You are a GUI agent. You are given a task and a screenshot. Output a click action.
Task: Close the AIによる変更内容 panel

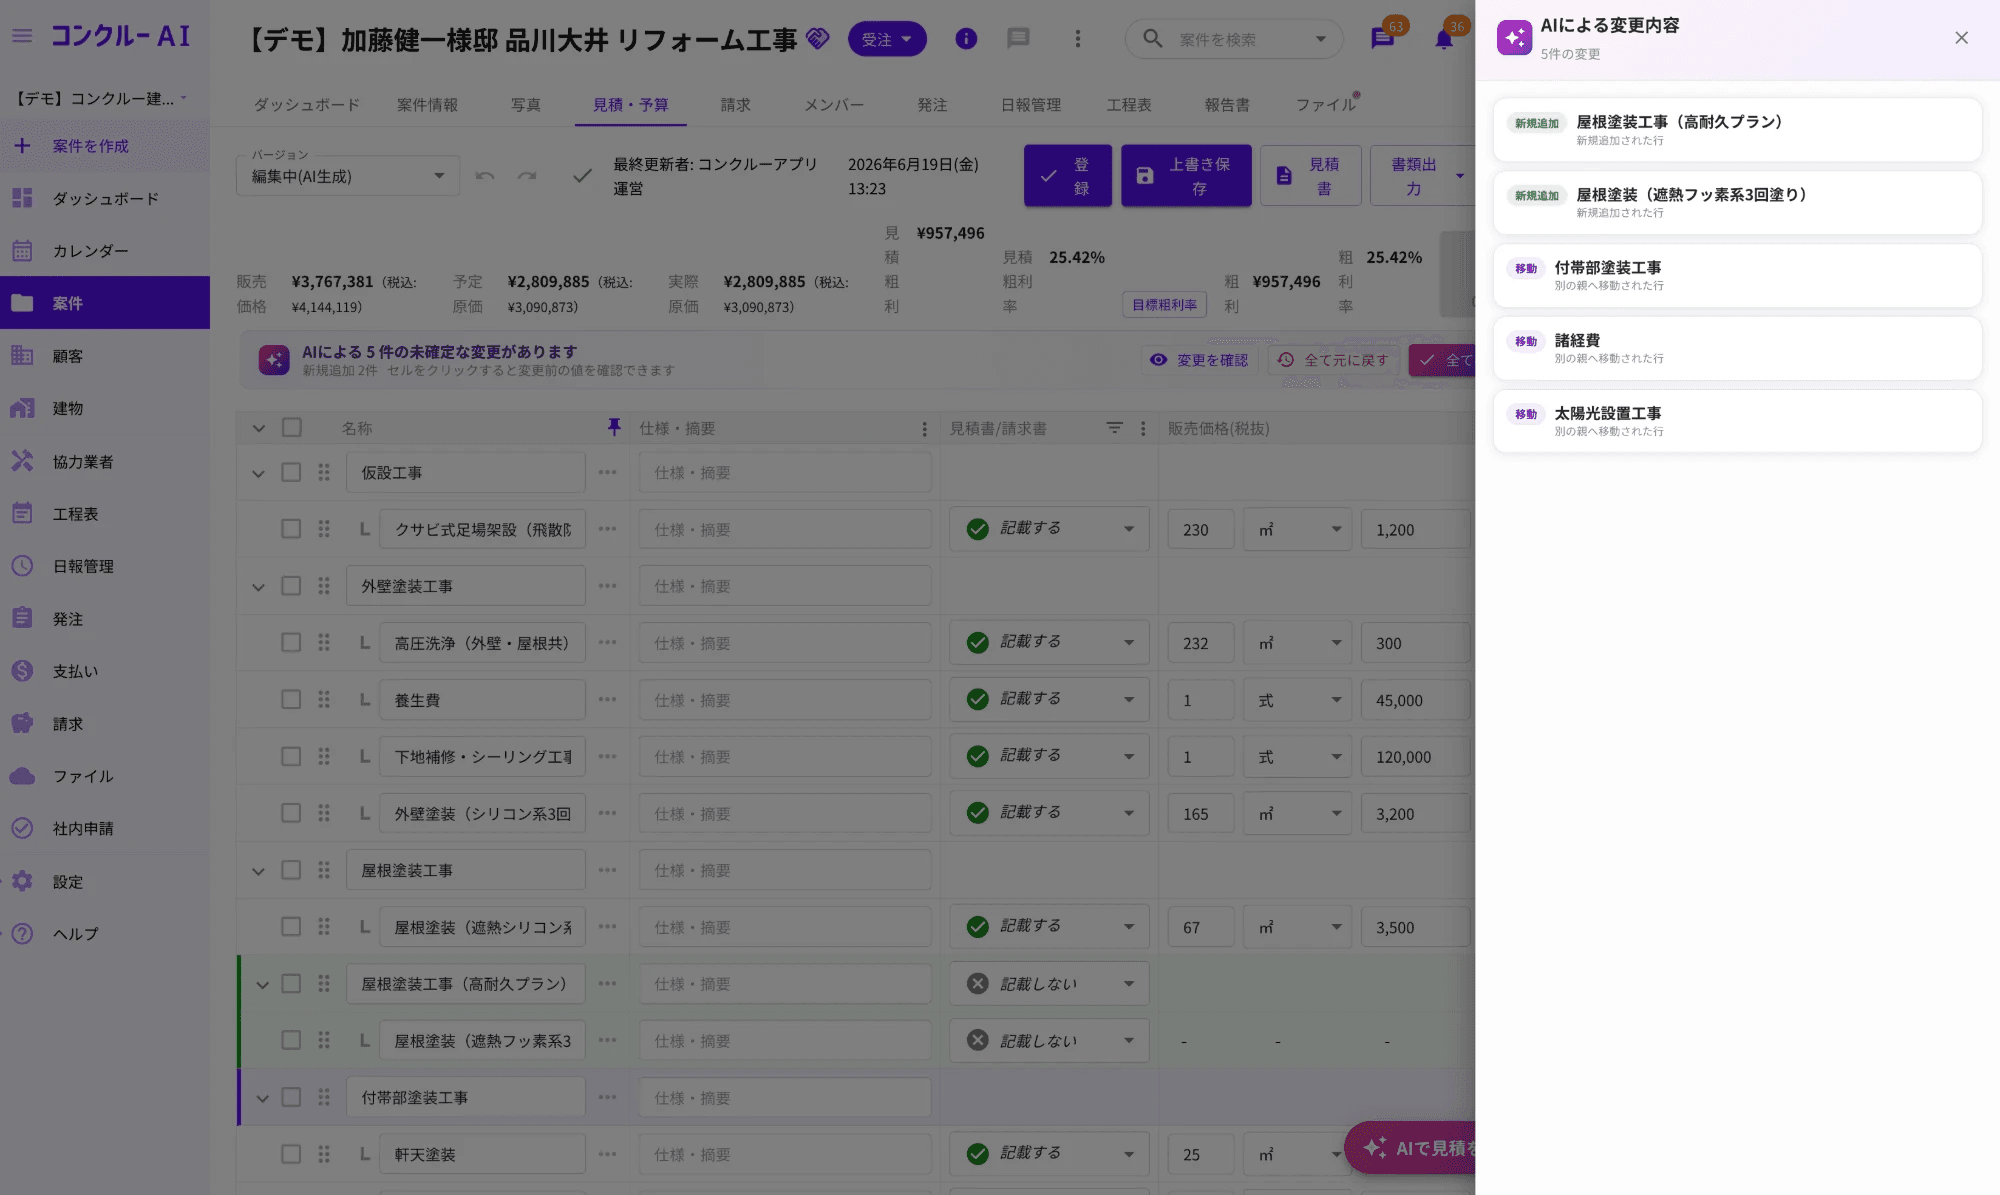tap(1961, 38)
